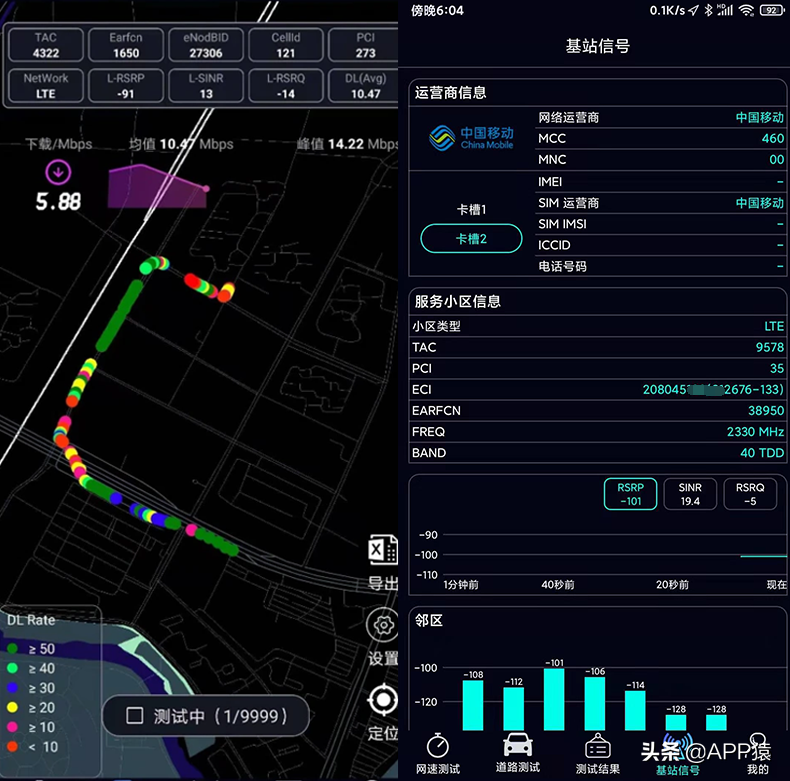Toggle the testing checkbox (1/9999)
Screen dimensions: 790x781
[135, 715]
